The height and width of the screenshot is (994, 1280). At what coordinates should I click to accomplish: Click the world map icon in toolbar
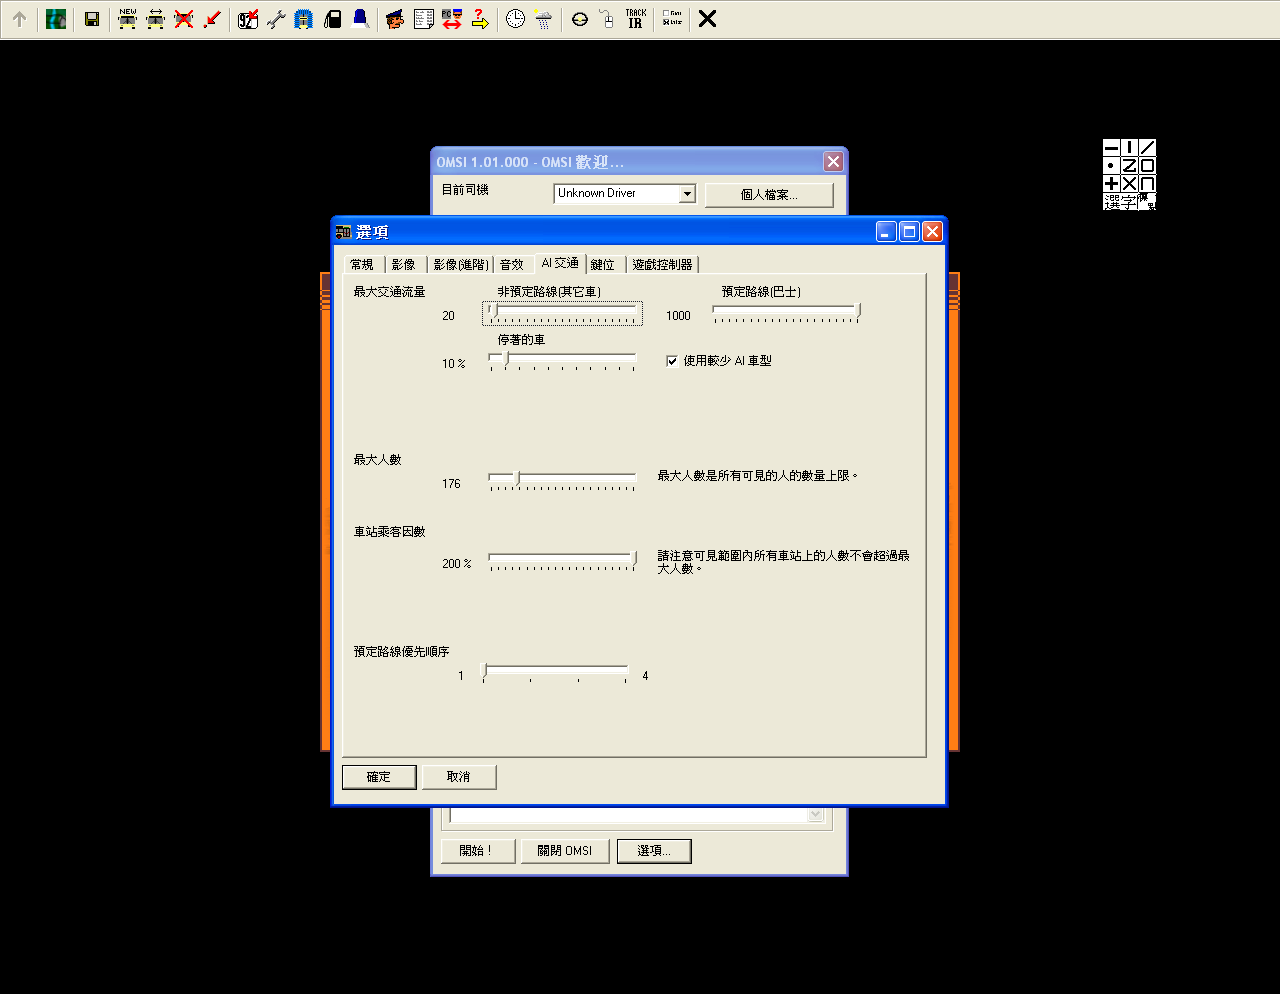click(56, 19)
